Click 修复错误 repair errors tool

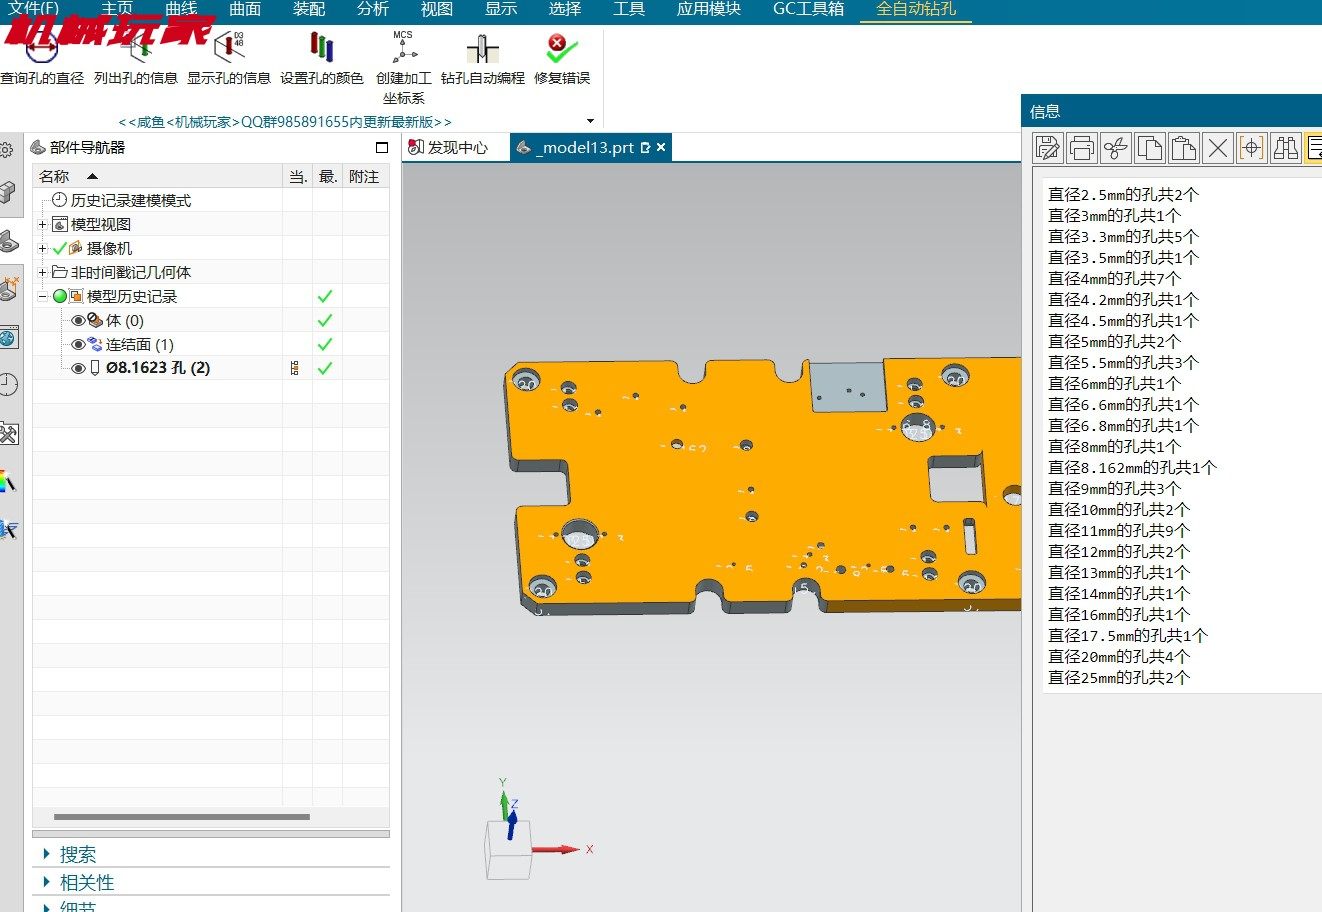coord(562,59)
